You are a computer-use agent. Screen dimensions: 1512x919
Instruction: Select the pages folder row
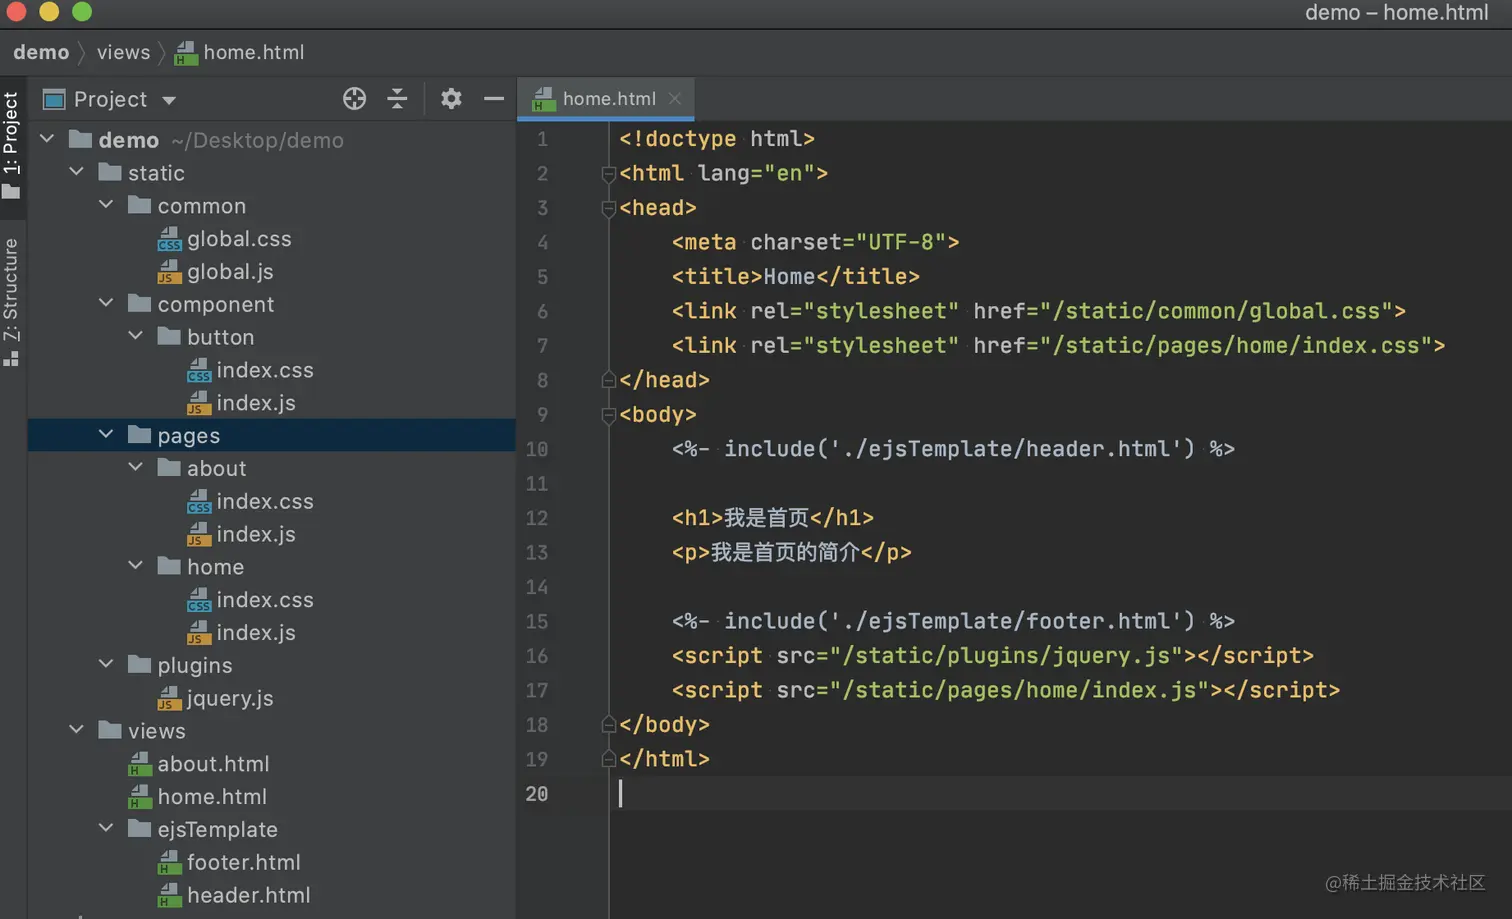click(271, 435)
